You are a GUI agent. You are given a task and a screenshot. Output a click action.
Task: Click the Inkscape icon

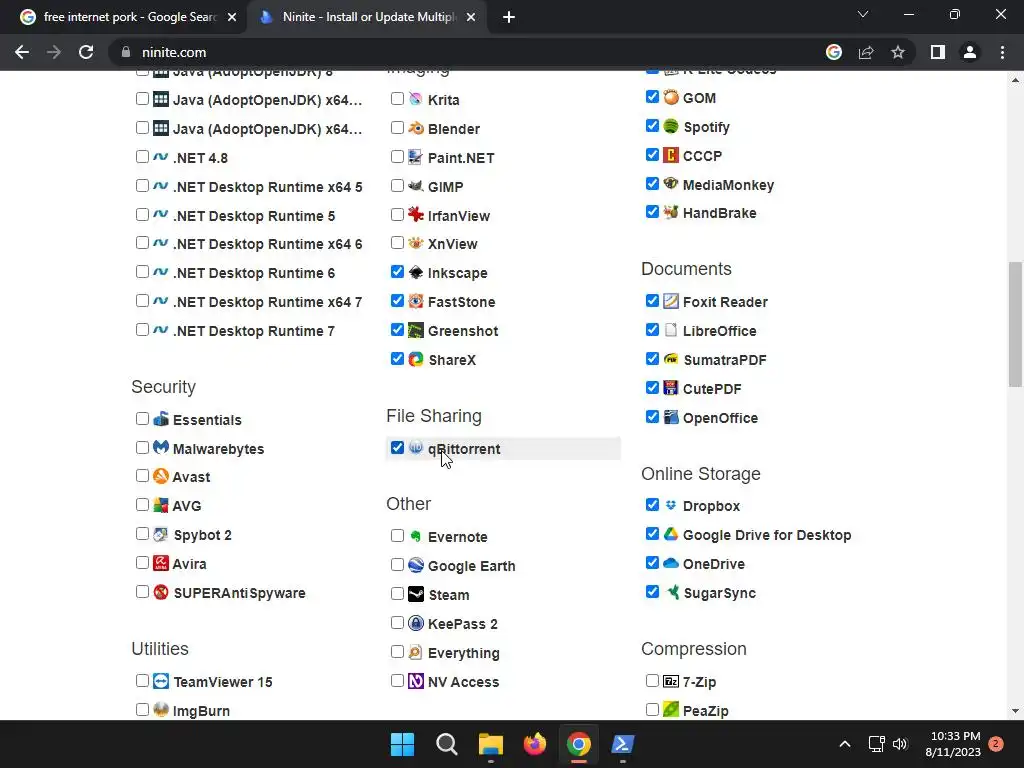click(416, 272)
